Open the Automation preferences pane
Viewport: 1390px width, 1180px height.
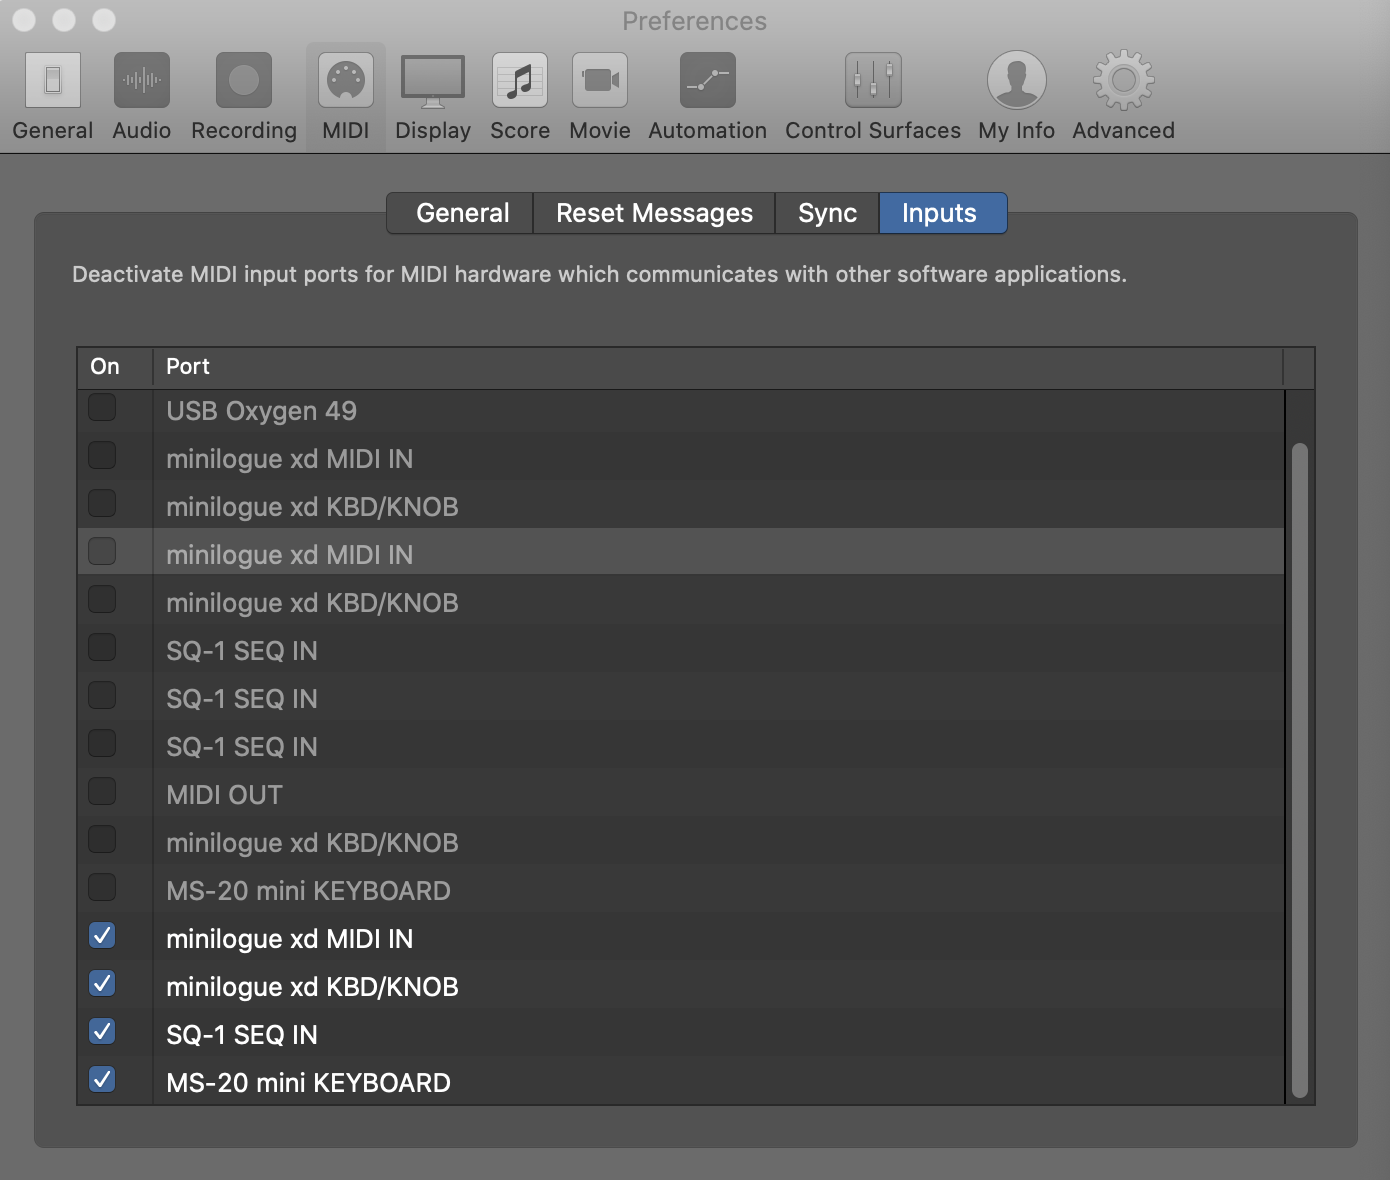707,97
